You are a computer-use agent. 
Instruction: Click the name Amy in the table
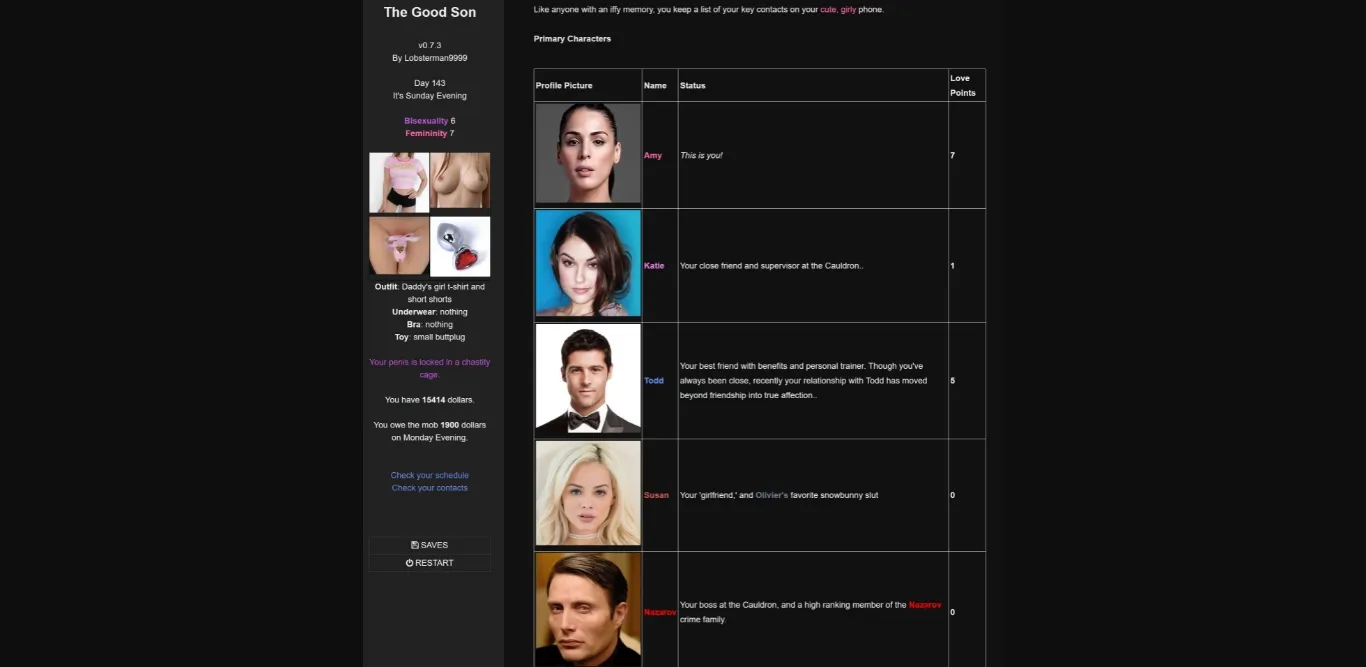pyautogui.click(x=653, y=156)
